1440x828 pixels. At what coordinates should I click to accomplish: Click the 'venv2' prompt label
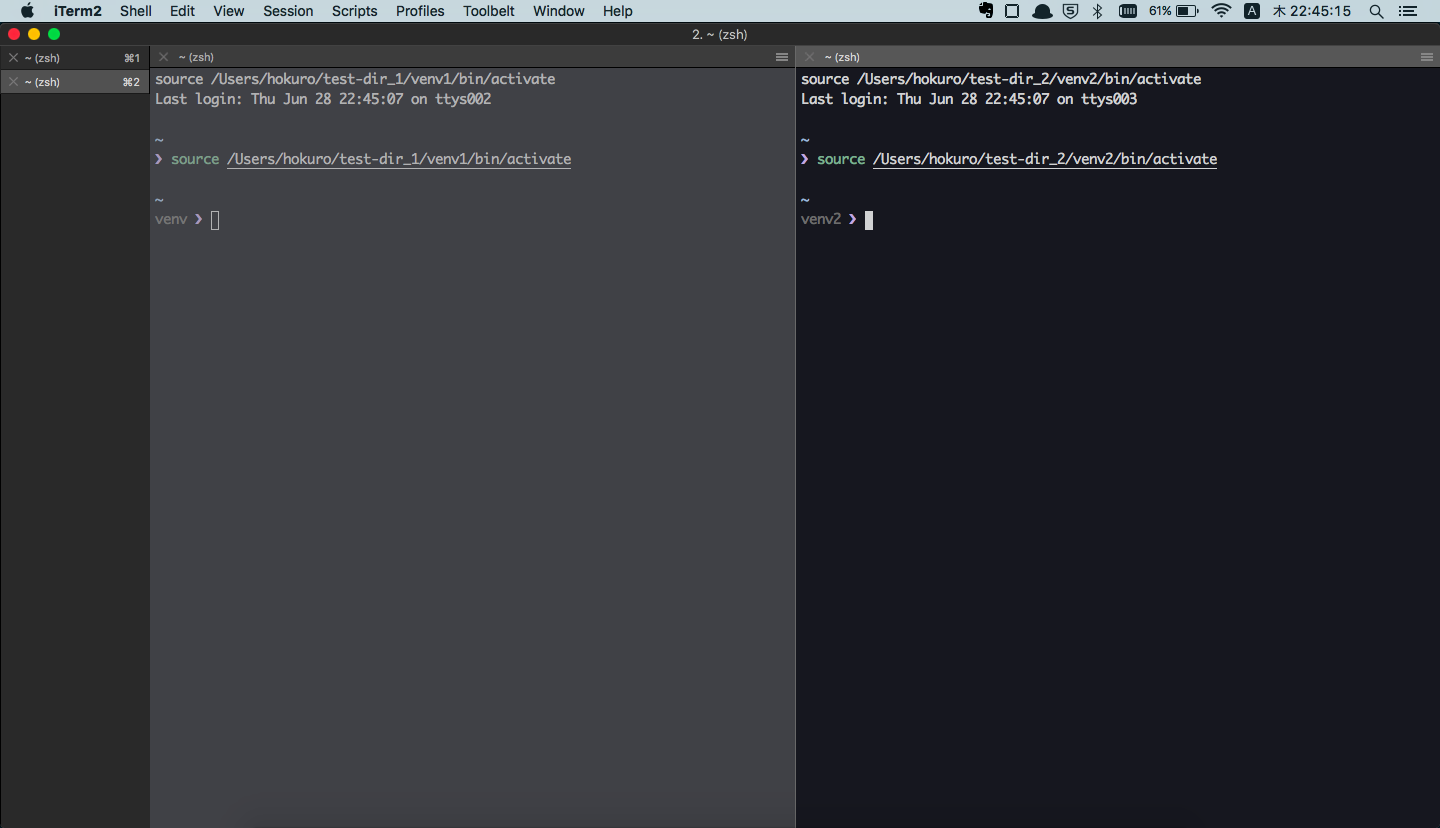tap(821, 219)
